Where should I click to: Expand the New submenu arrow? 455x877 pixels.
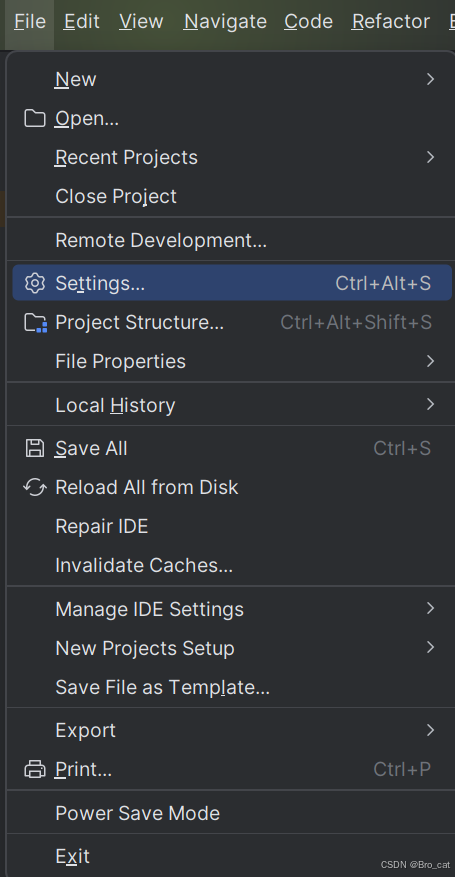(x=430, y=79)
